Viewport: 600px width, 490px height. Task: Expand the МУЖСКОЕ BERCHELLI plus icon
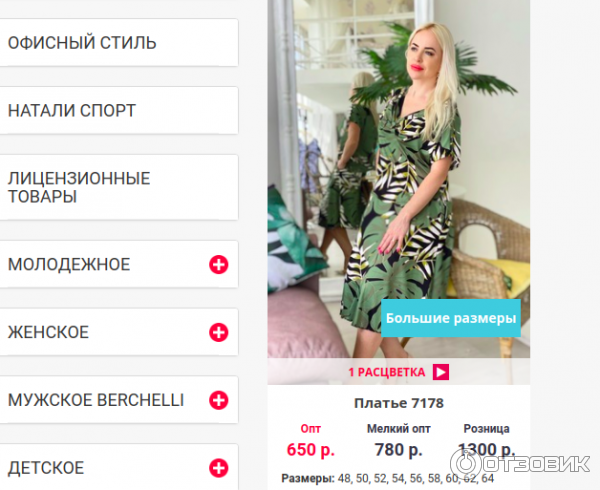[x=218, y=400]
